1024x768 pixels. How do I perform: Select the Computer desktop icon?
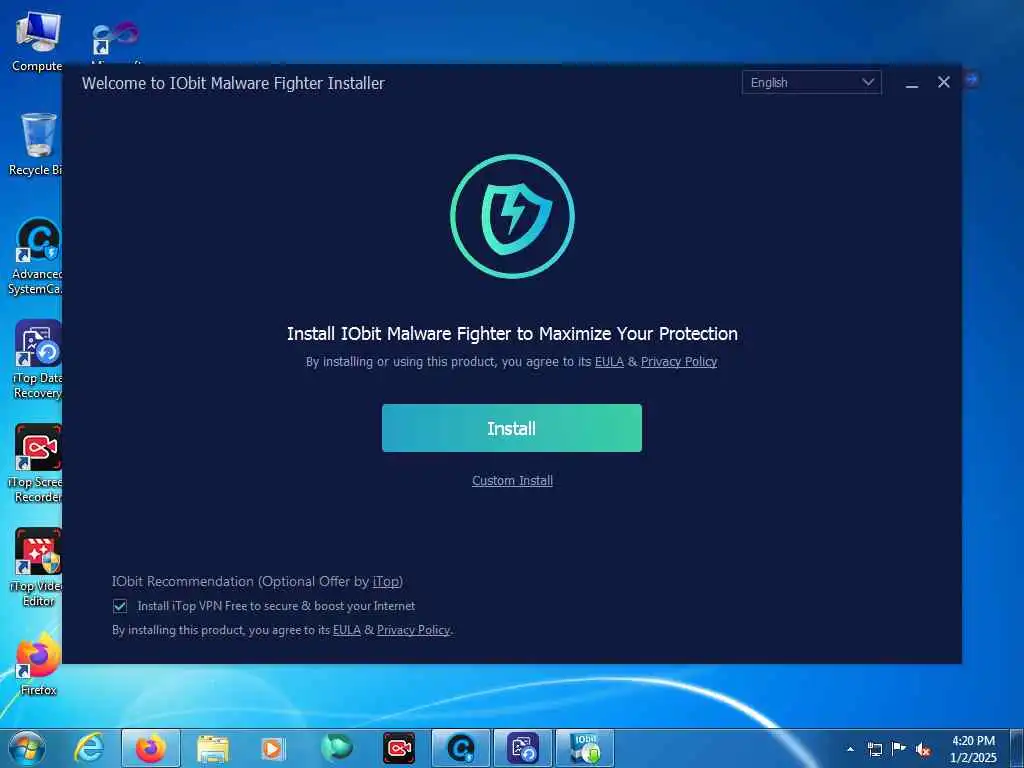37,41
